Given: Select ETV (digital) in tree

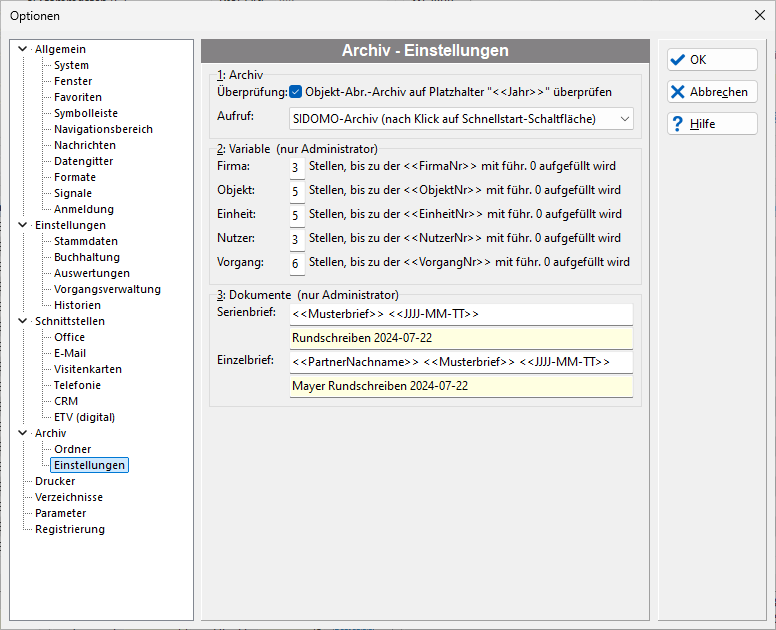Looking at the screenshot, I should [x=85, y=417].
